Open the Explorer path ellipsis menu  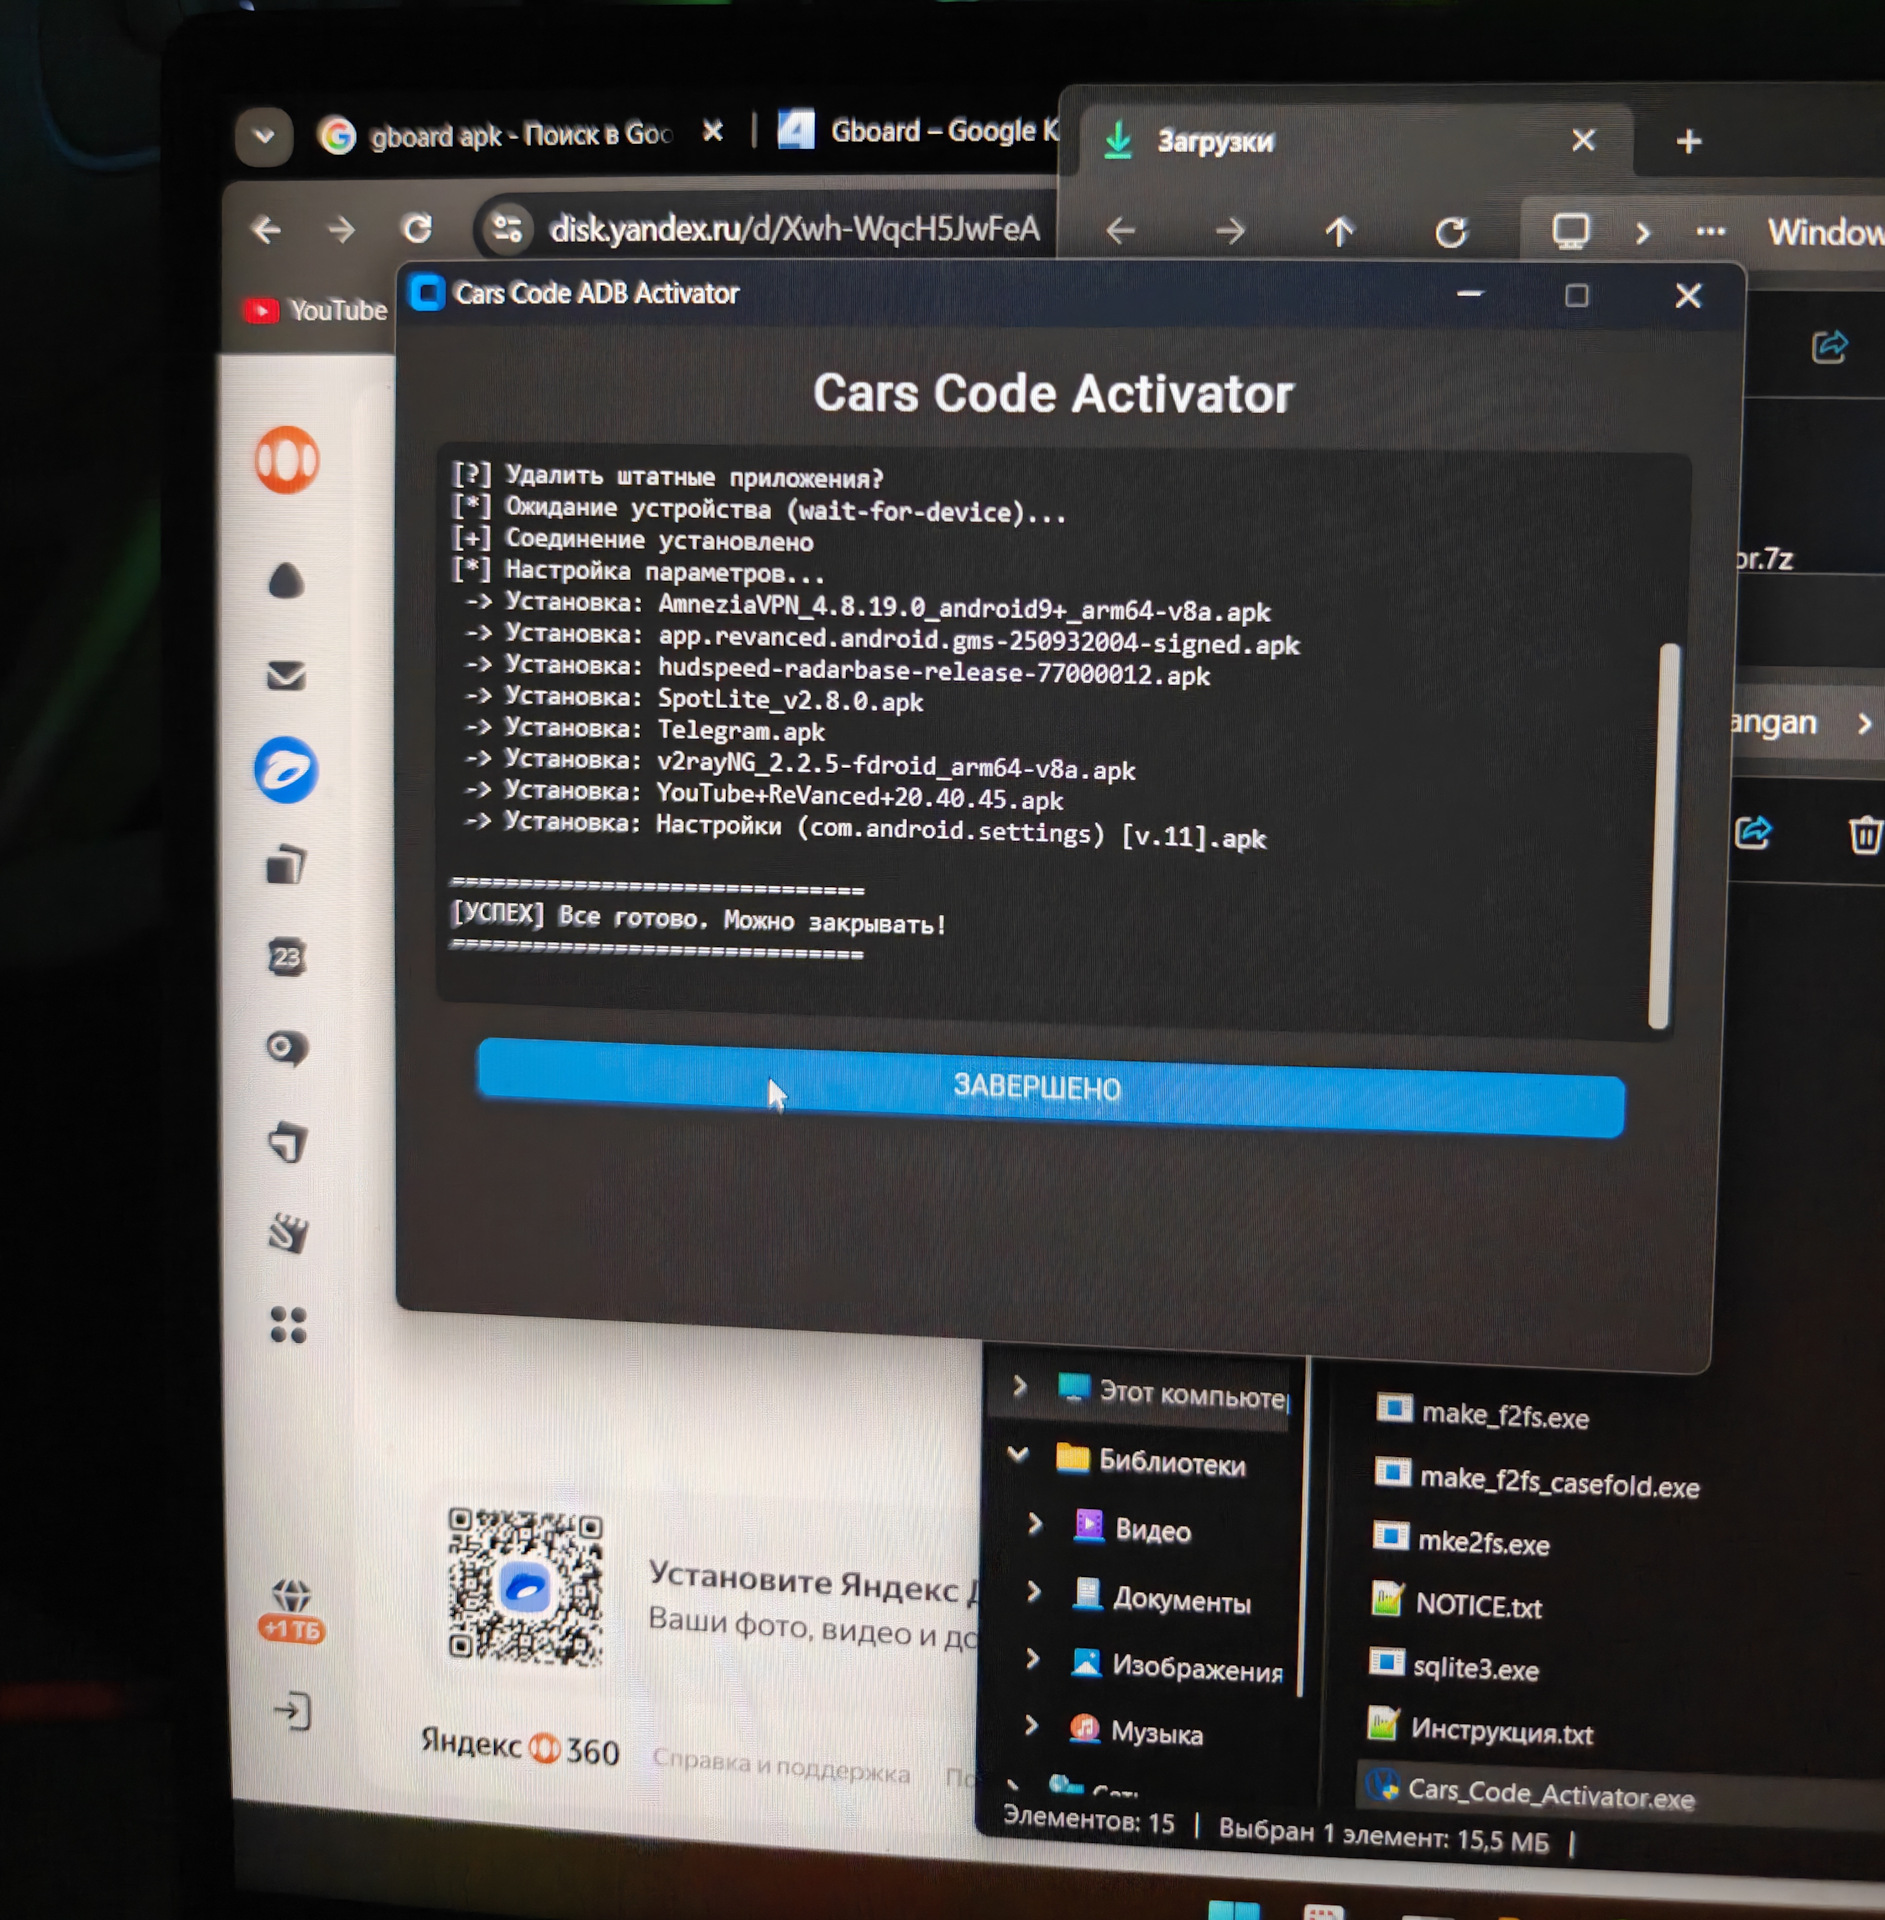click(x=1711, y=232)
